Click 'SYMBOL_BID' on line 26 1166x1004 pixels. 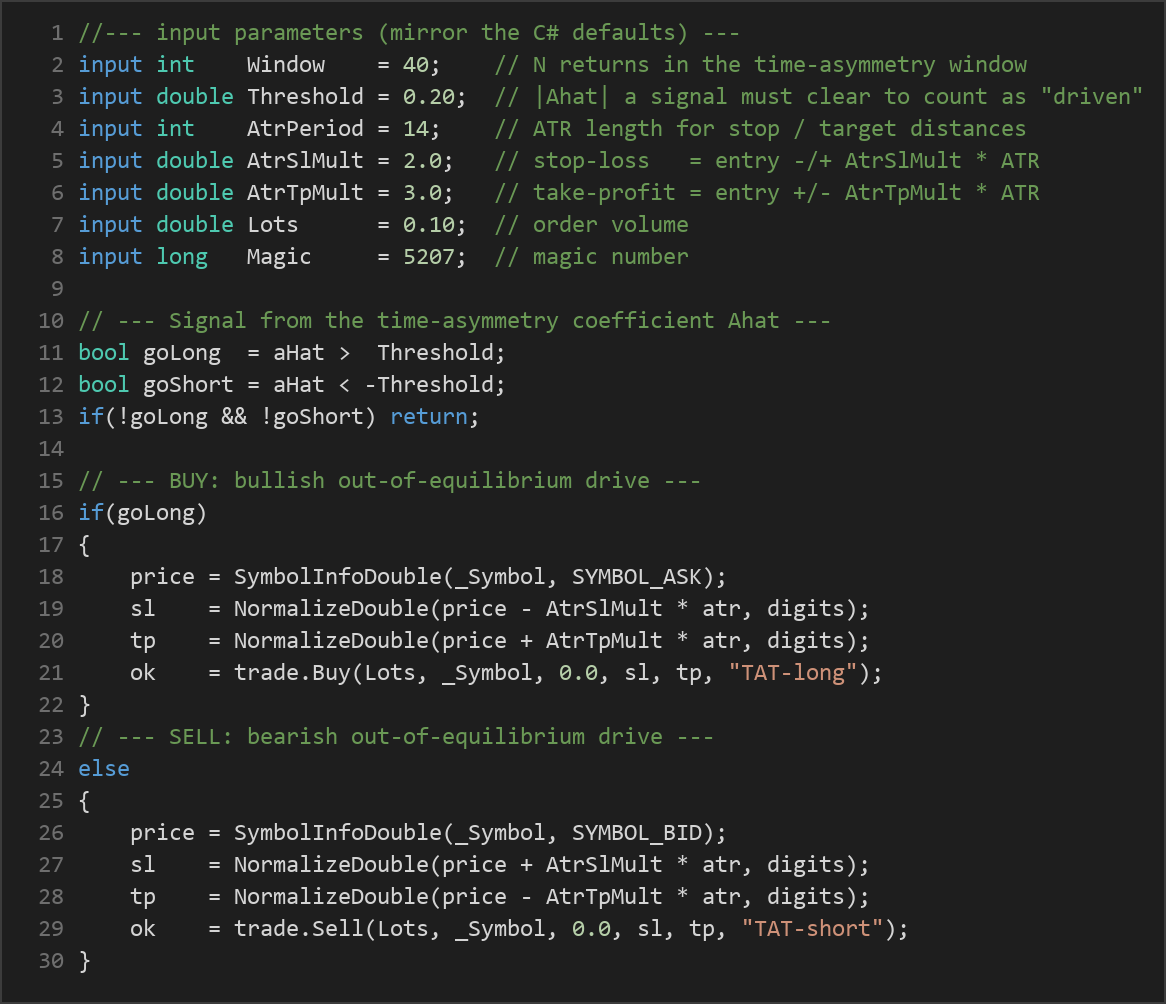pyautogui.click(x=636, y=832)
